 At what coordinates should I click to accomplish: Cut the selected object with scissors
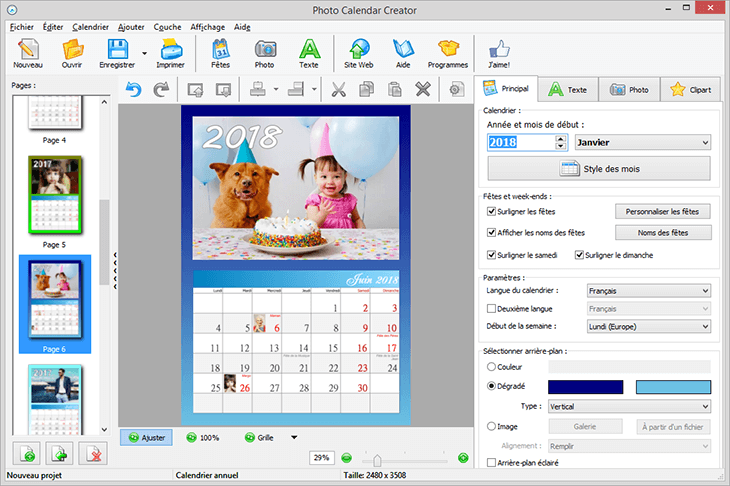tap(338, 89)
